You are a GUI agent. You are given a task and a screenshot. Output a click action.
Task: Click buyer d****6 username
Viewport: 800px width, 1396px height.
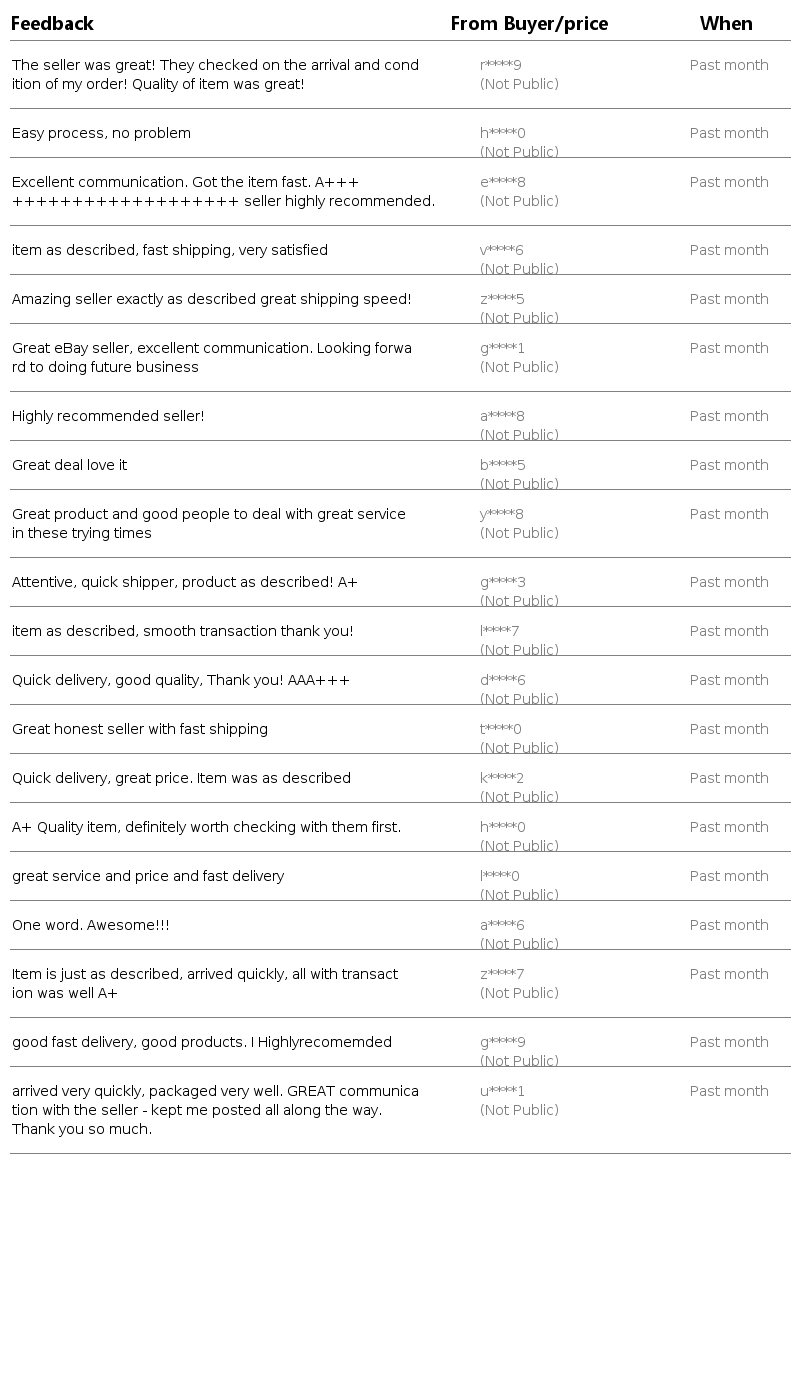[x=502, y=681]
